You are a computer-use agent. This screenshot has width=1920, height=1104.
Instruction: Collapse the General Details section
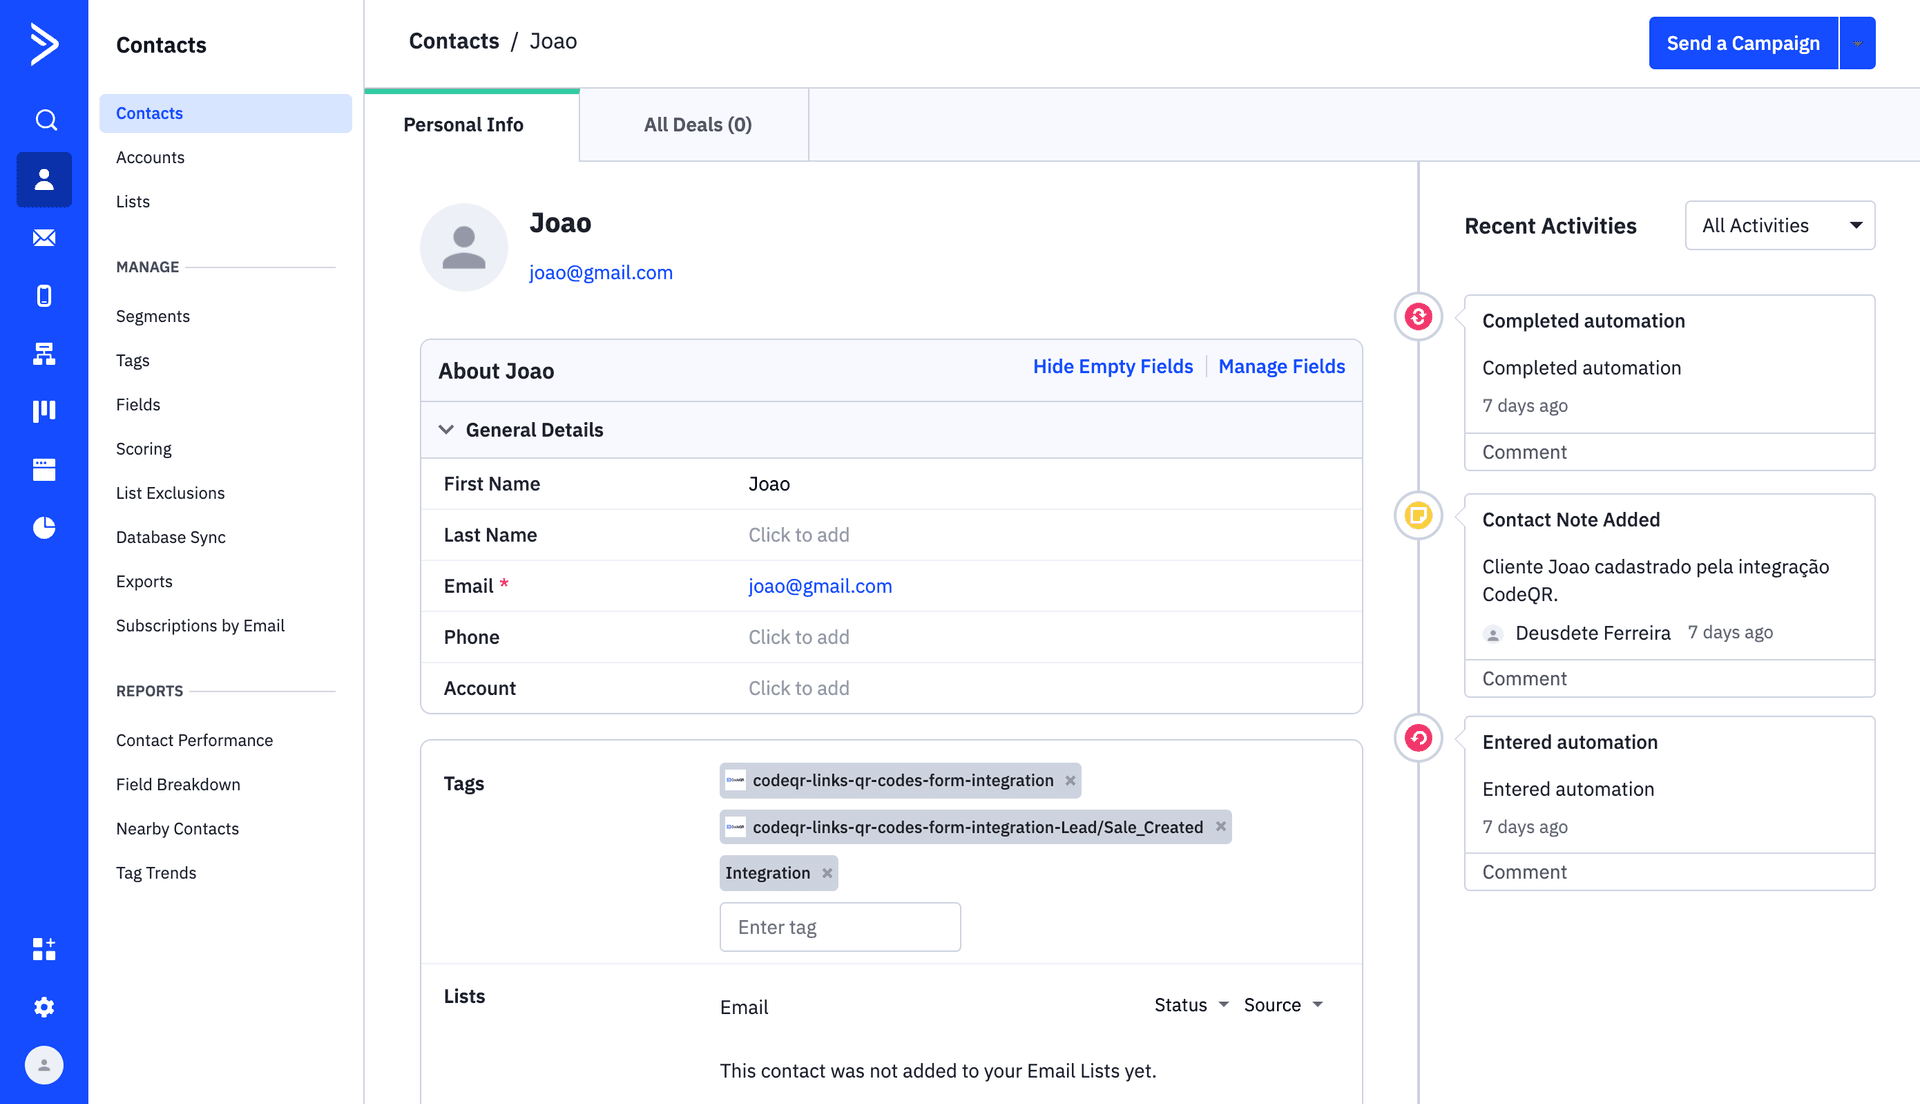(x=447, y=429)
